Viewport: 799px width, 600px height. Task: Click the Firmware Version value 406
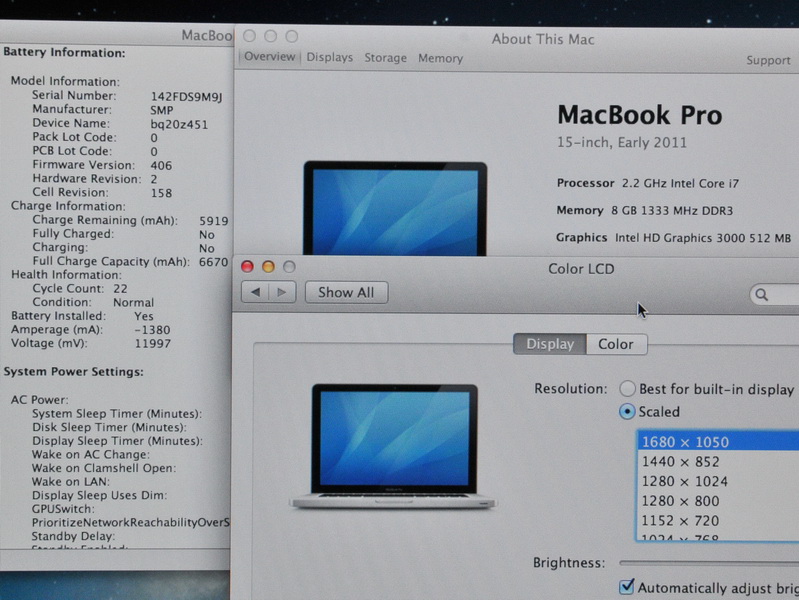[x=161, y=166]
